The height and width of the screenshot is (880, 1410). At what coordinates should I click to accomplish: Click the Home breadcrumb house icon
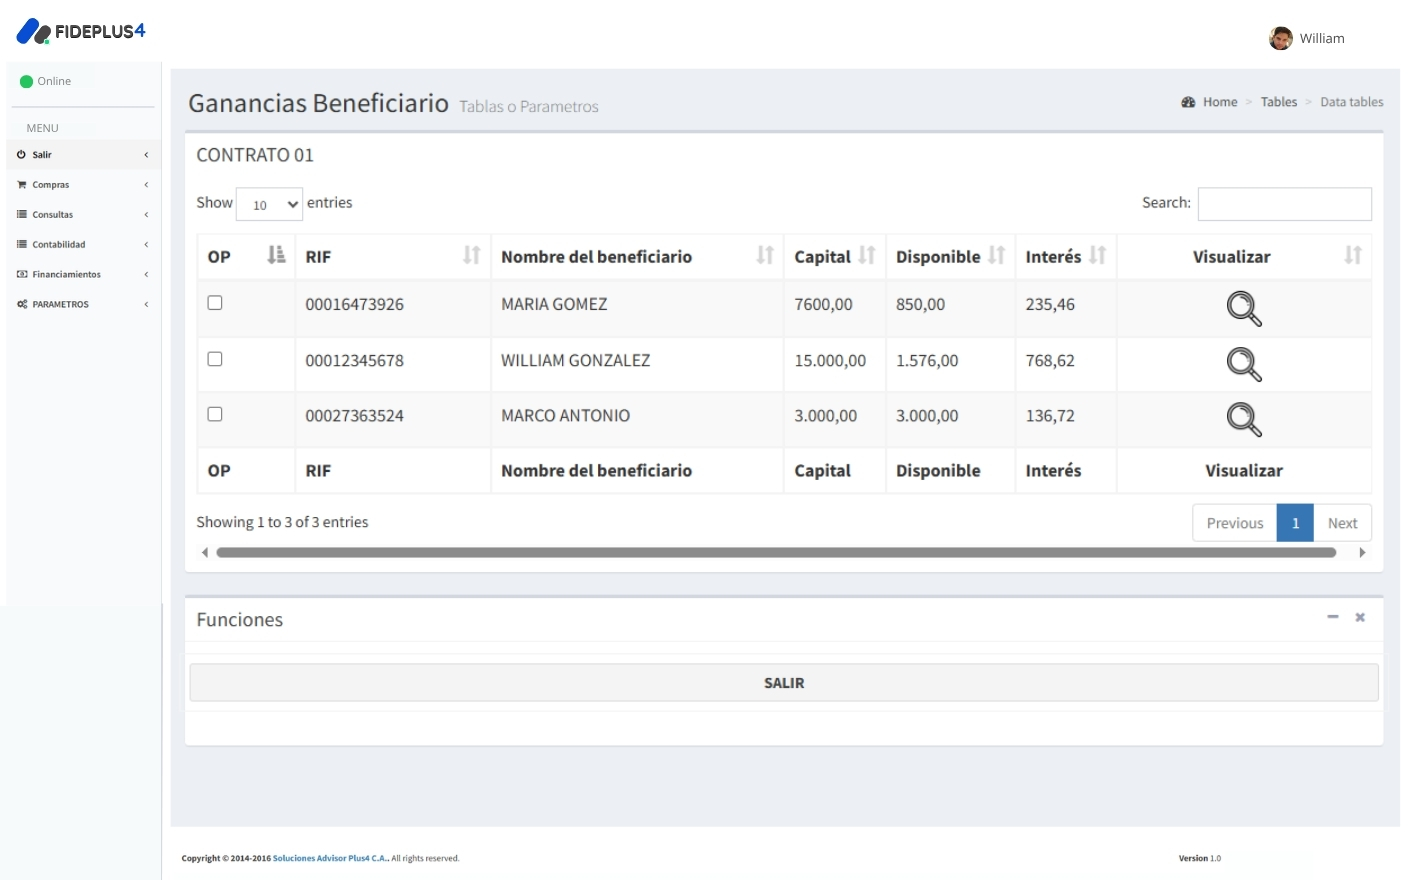coord(1187,101)
